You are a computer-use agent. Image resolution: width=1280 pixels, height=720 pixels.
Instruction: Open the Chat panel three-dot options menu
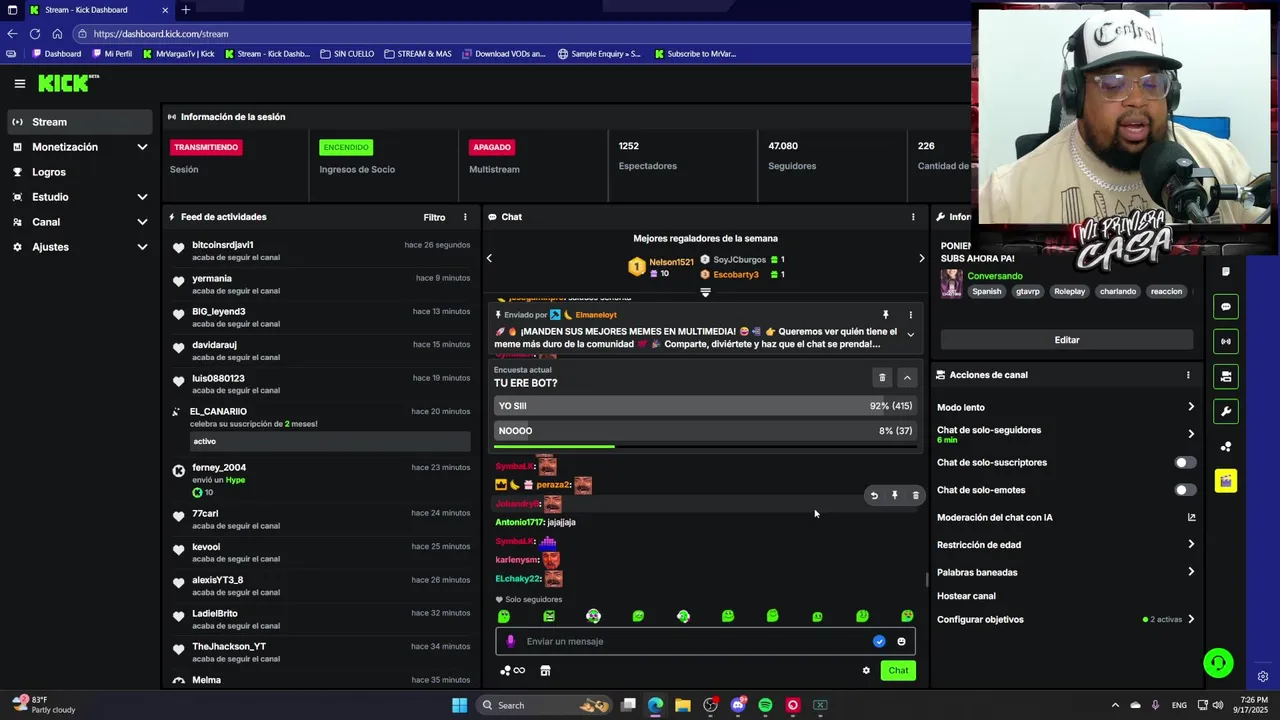click(912, 217)
